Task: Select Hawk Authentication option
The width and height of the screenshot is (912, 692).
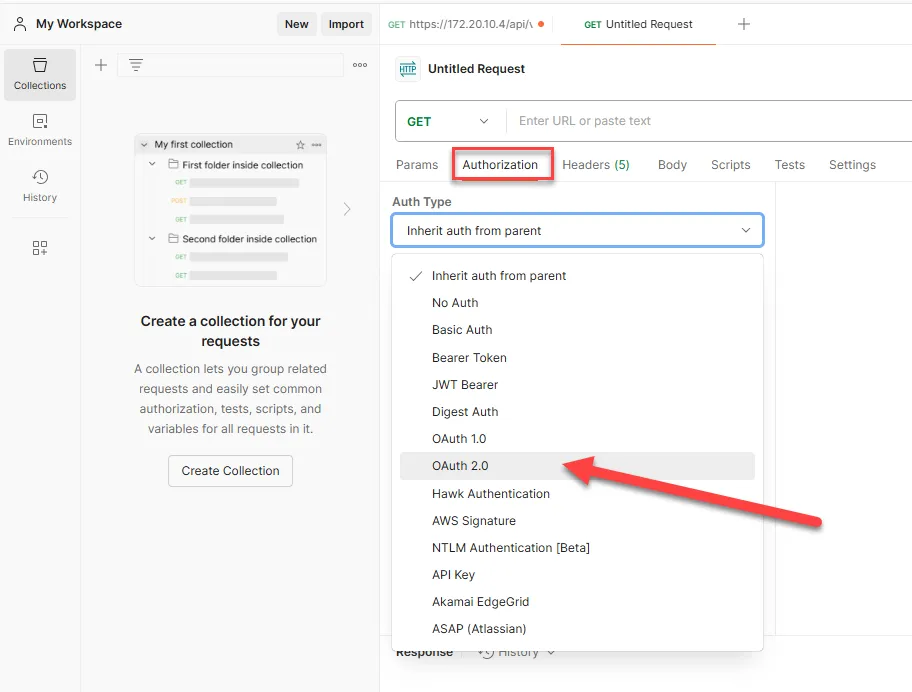Action: click(x=578, y=494)
